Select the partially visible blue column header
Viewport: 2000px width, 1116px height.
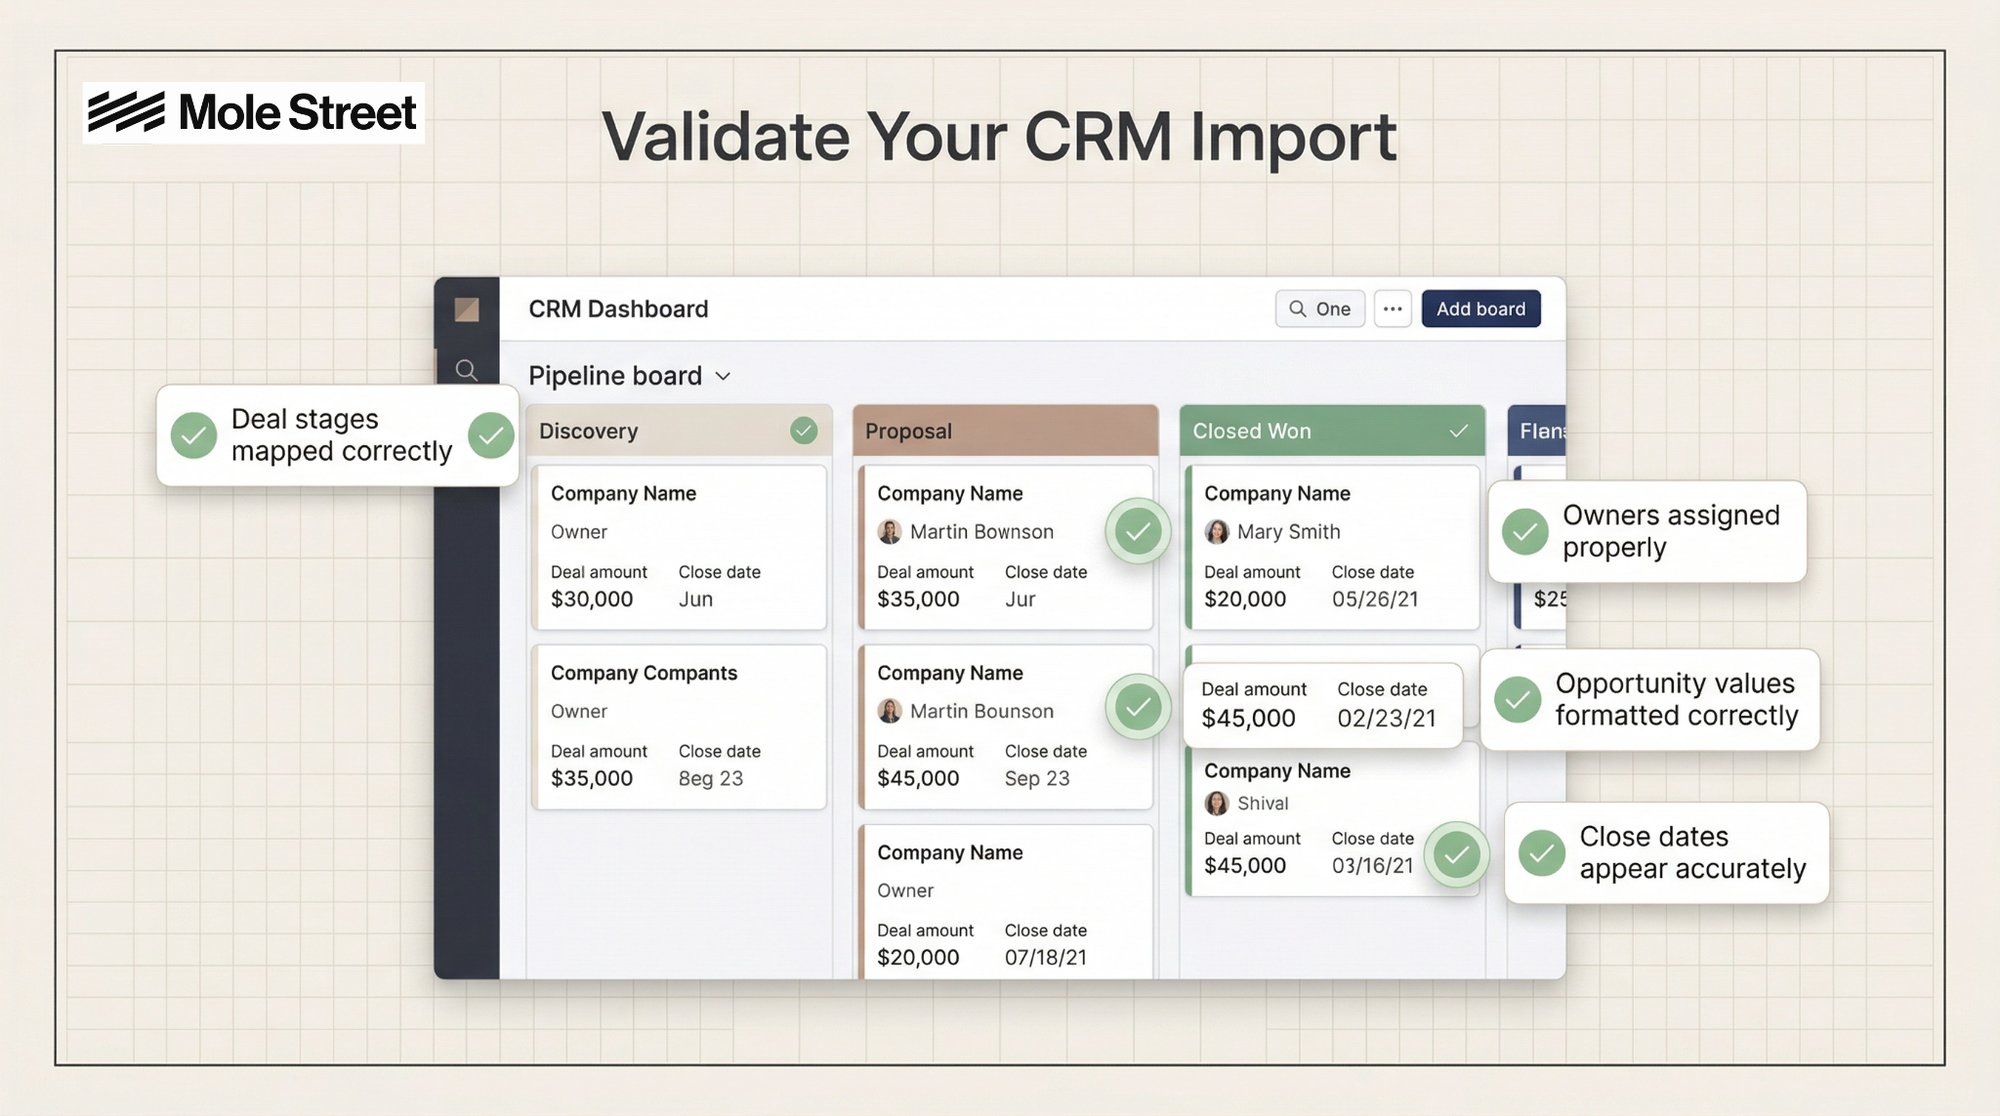pos(1537,431)
